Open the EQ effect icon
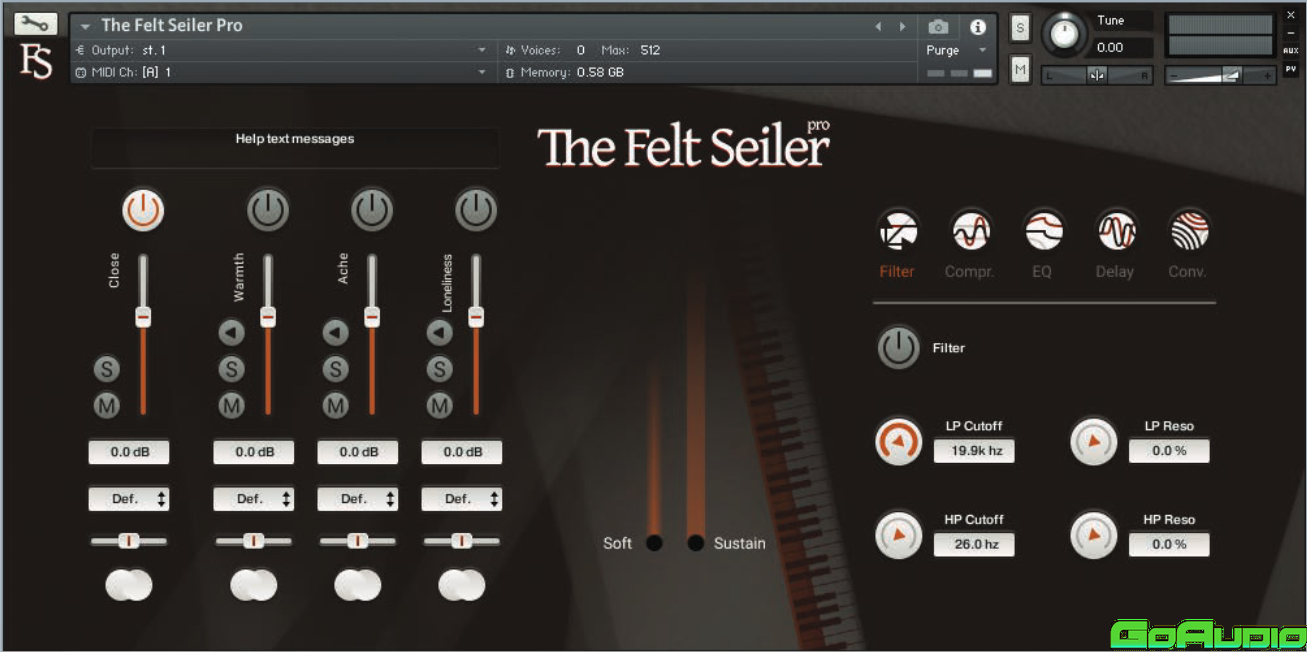The image size is (1307, 652). click(1043, 231)
